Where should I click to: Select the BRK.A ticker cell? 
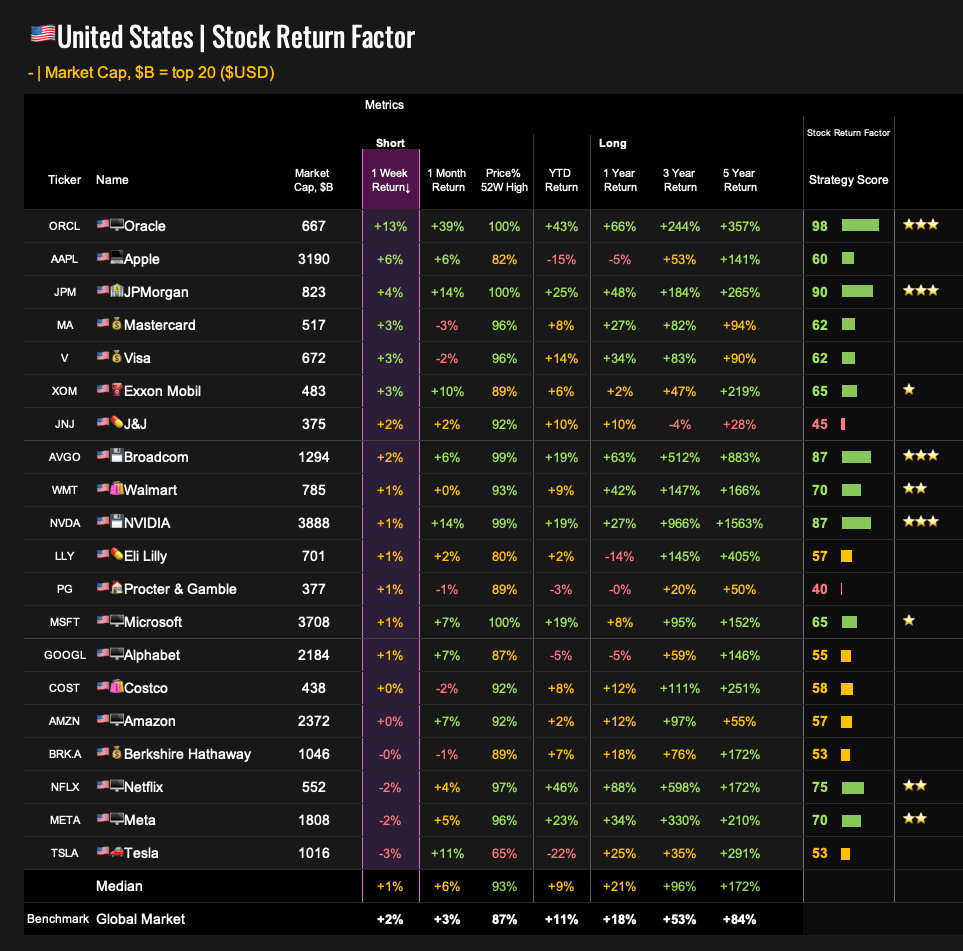pyautogui.click(x=64, y=754)
